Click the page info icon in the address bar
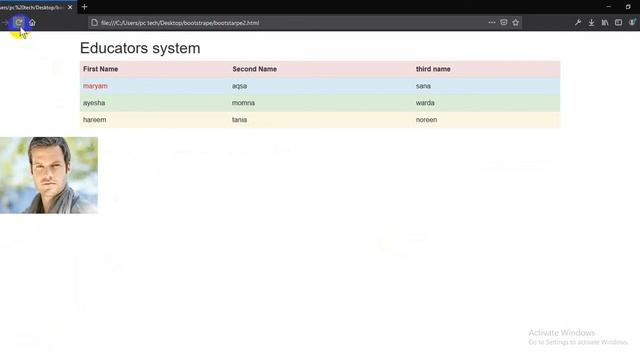Screen dimensions: 640x360 click(x=94, y=23)
